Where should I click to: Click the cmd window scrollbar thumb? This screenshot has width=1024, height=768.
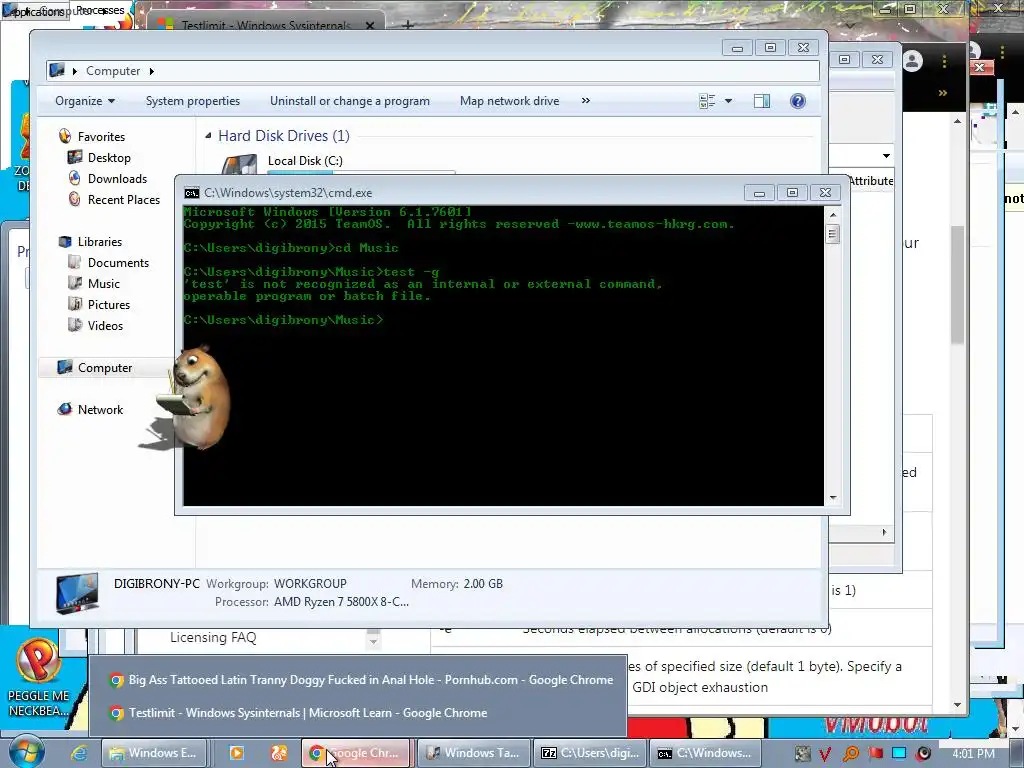(833, 234)
